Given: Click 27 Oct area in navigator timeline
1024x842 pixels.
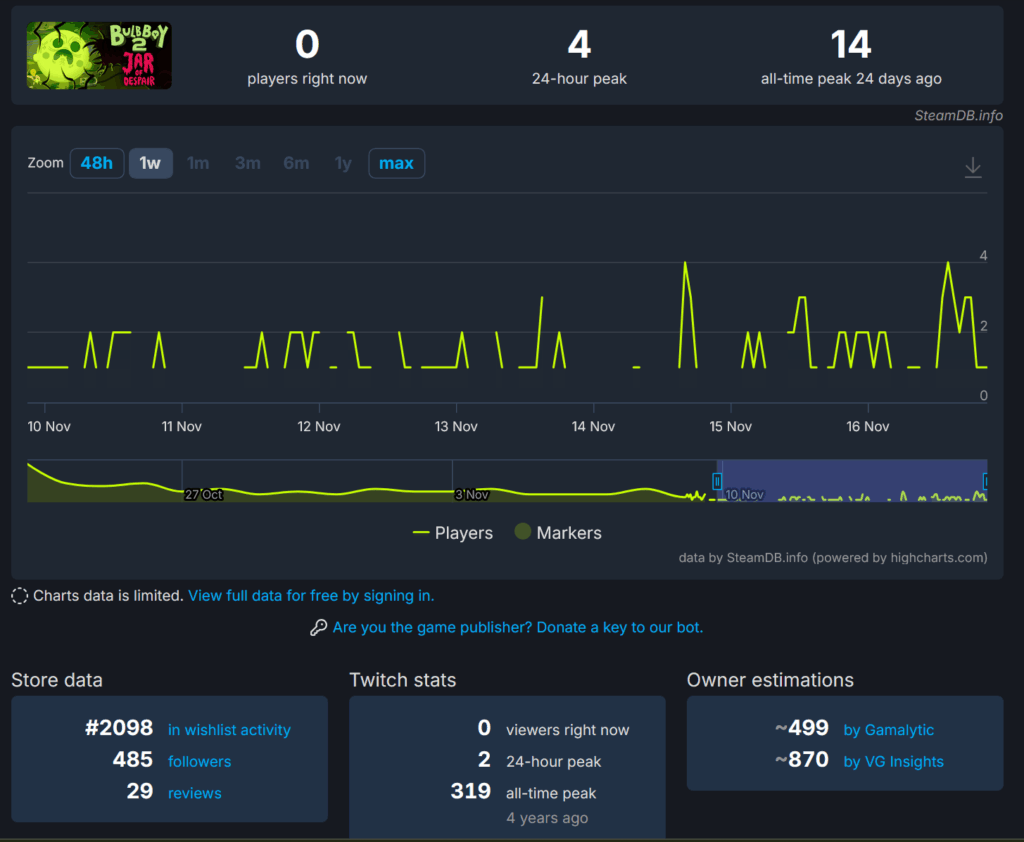Looking at the screenshot, I should (203, 494).
